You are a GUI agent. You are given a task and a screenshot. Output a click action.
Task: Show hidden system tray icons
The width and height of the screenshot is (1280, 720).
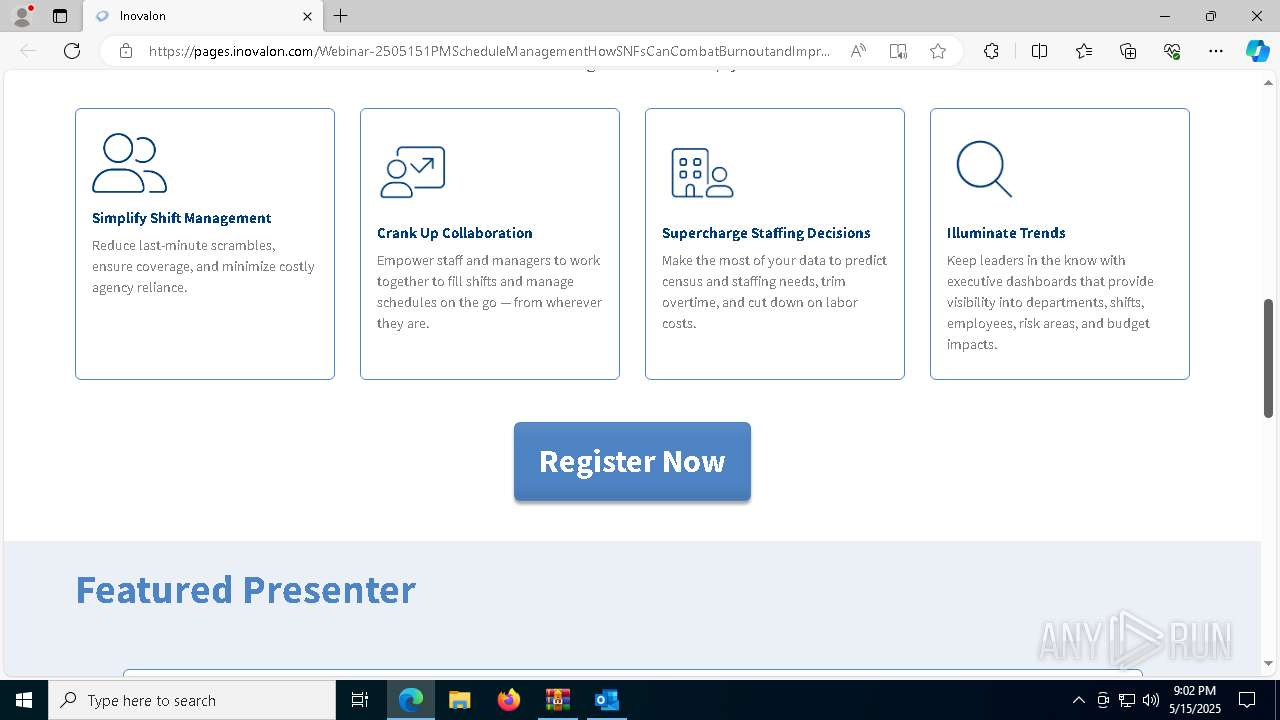[x=1078, y=700]
